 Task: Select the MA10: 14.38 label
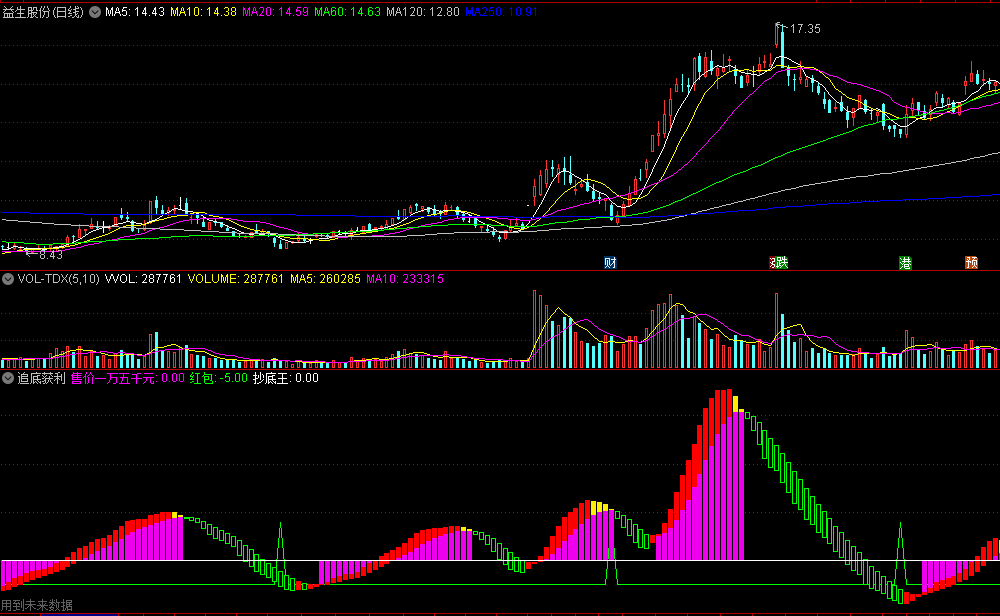point(203,12)
